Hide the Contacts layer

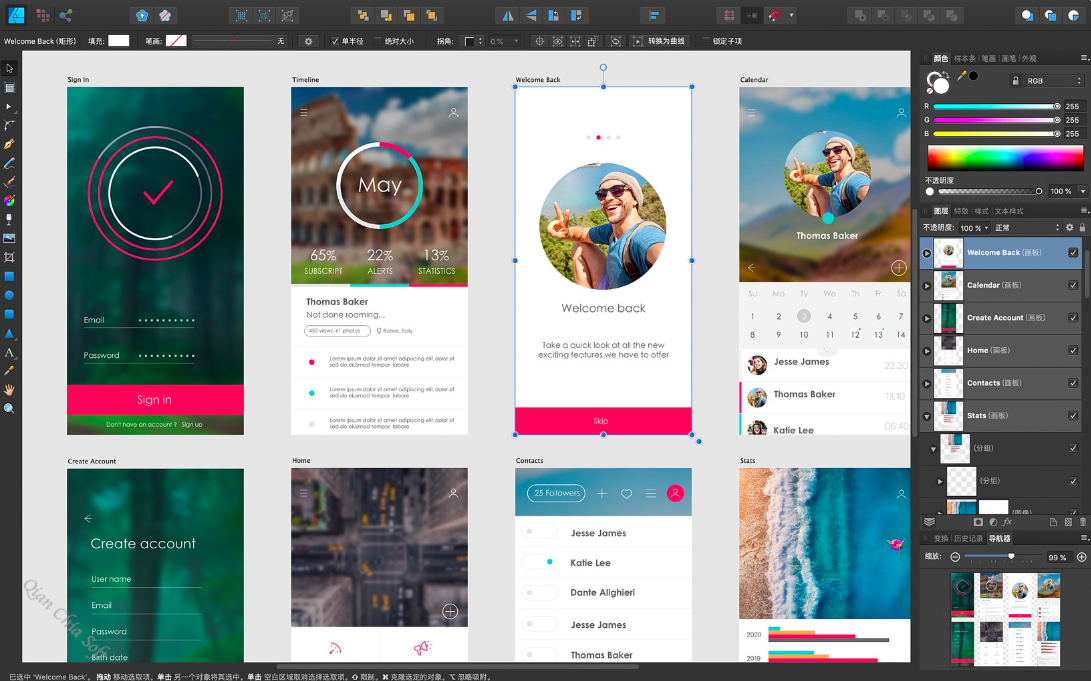click(x=1073, y=383)
